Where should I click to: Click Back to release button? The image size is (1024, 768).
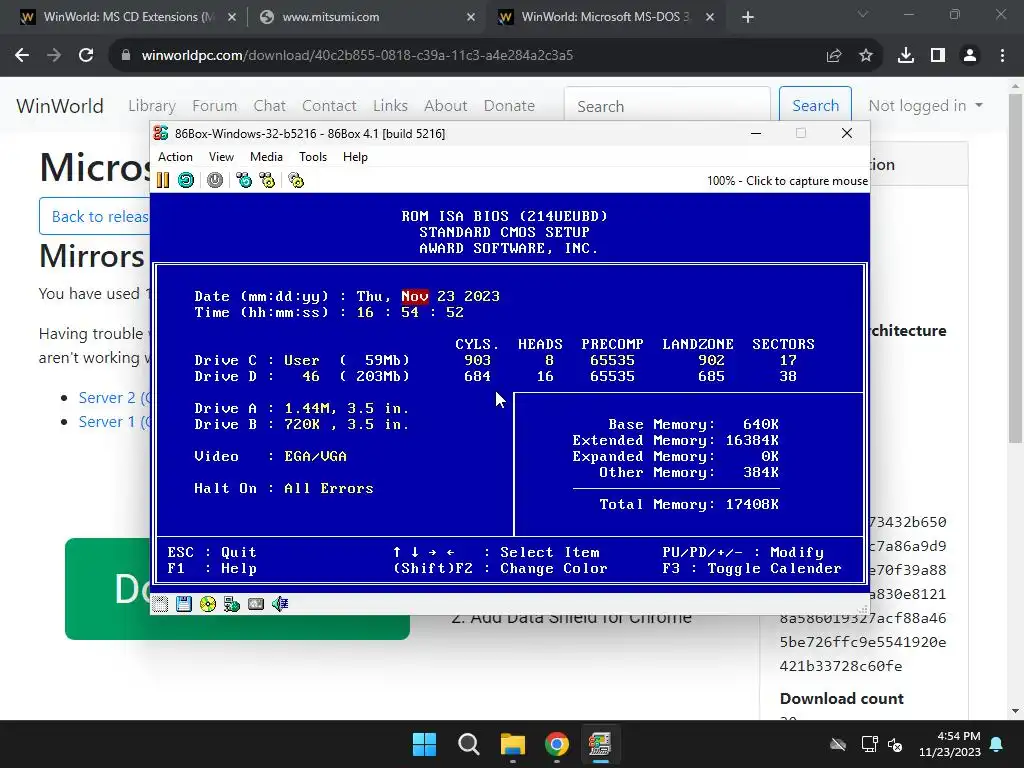click(x=95, y=216)
